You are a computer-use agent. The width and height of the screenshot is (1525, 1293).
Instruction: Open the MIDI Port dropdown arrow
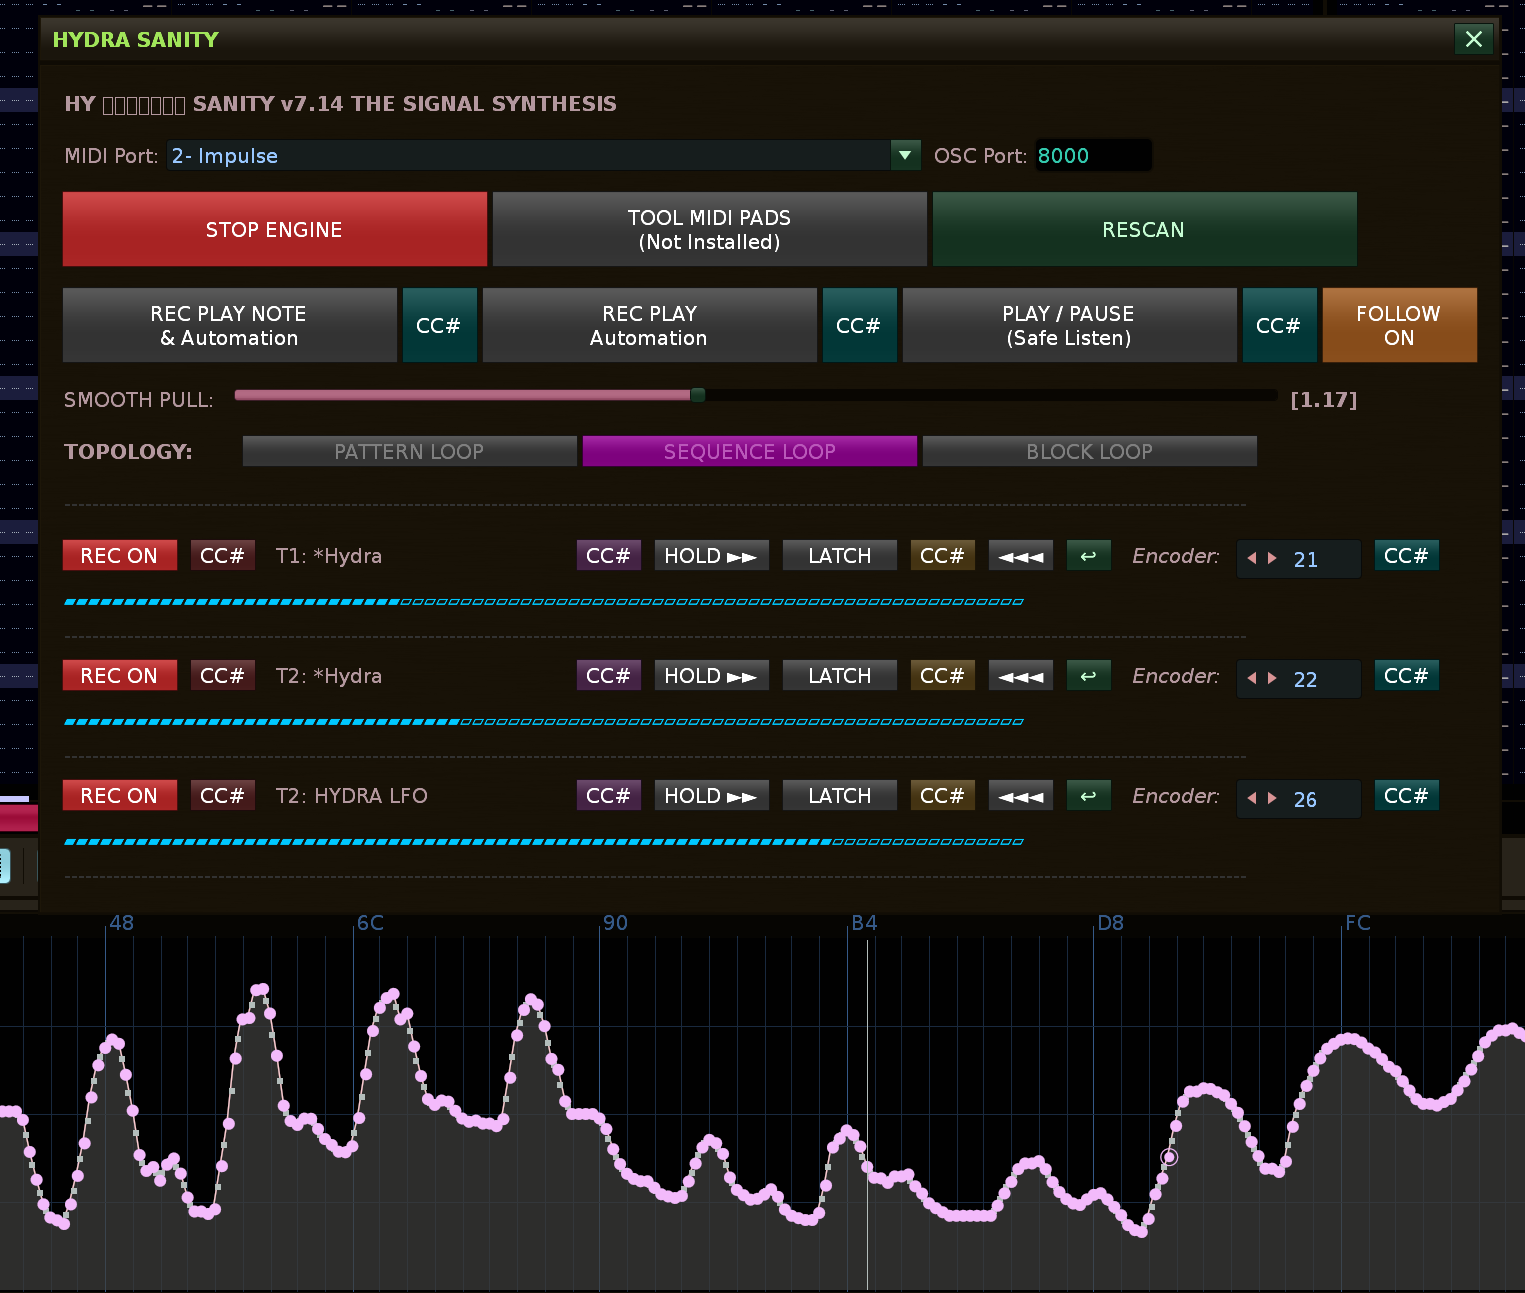click(x=904, y=155)
